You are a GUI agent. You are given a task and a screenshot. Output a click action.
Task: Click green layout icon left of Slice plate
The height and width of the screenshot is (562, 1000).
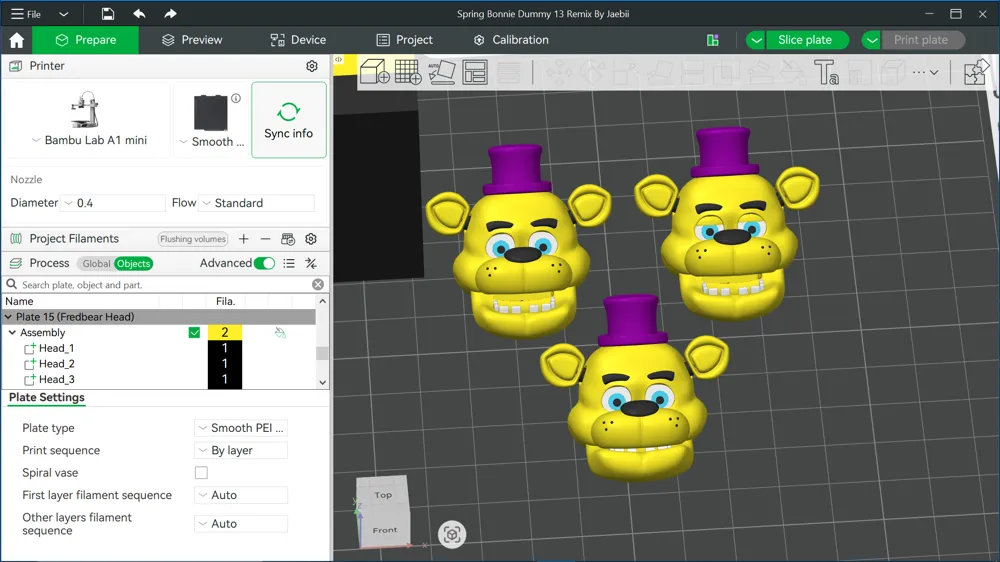click(x=713, y=40)
